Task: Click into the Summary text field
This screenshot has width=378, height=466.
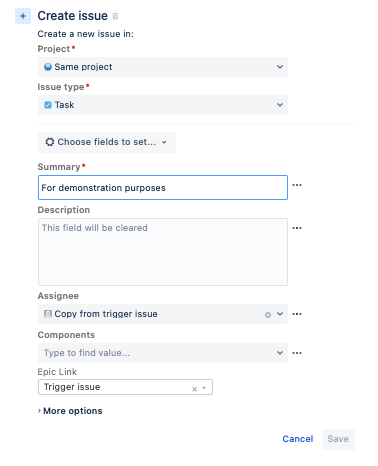Action: point(163,188)
